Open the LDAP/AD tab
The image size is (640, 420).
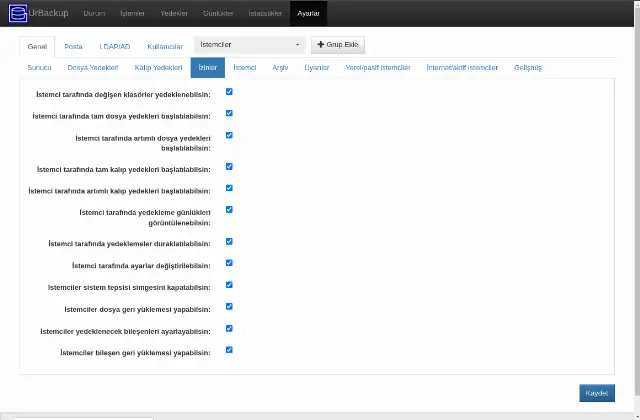click(115, 47)
